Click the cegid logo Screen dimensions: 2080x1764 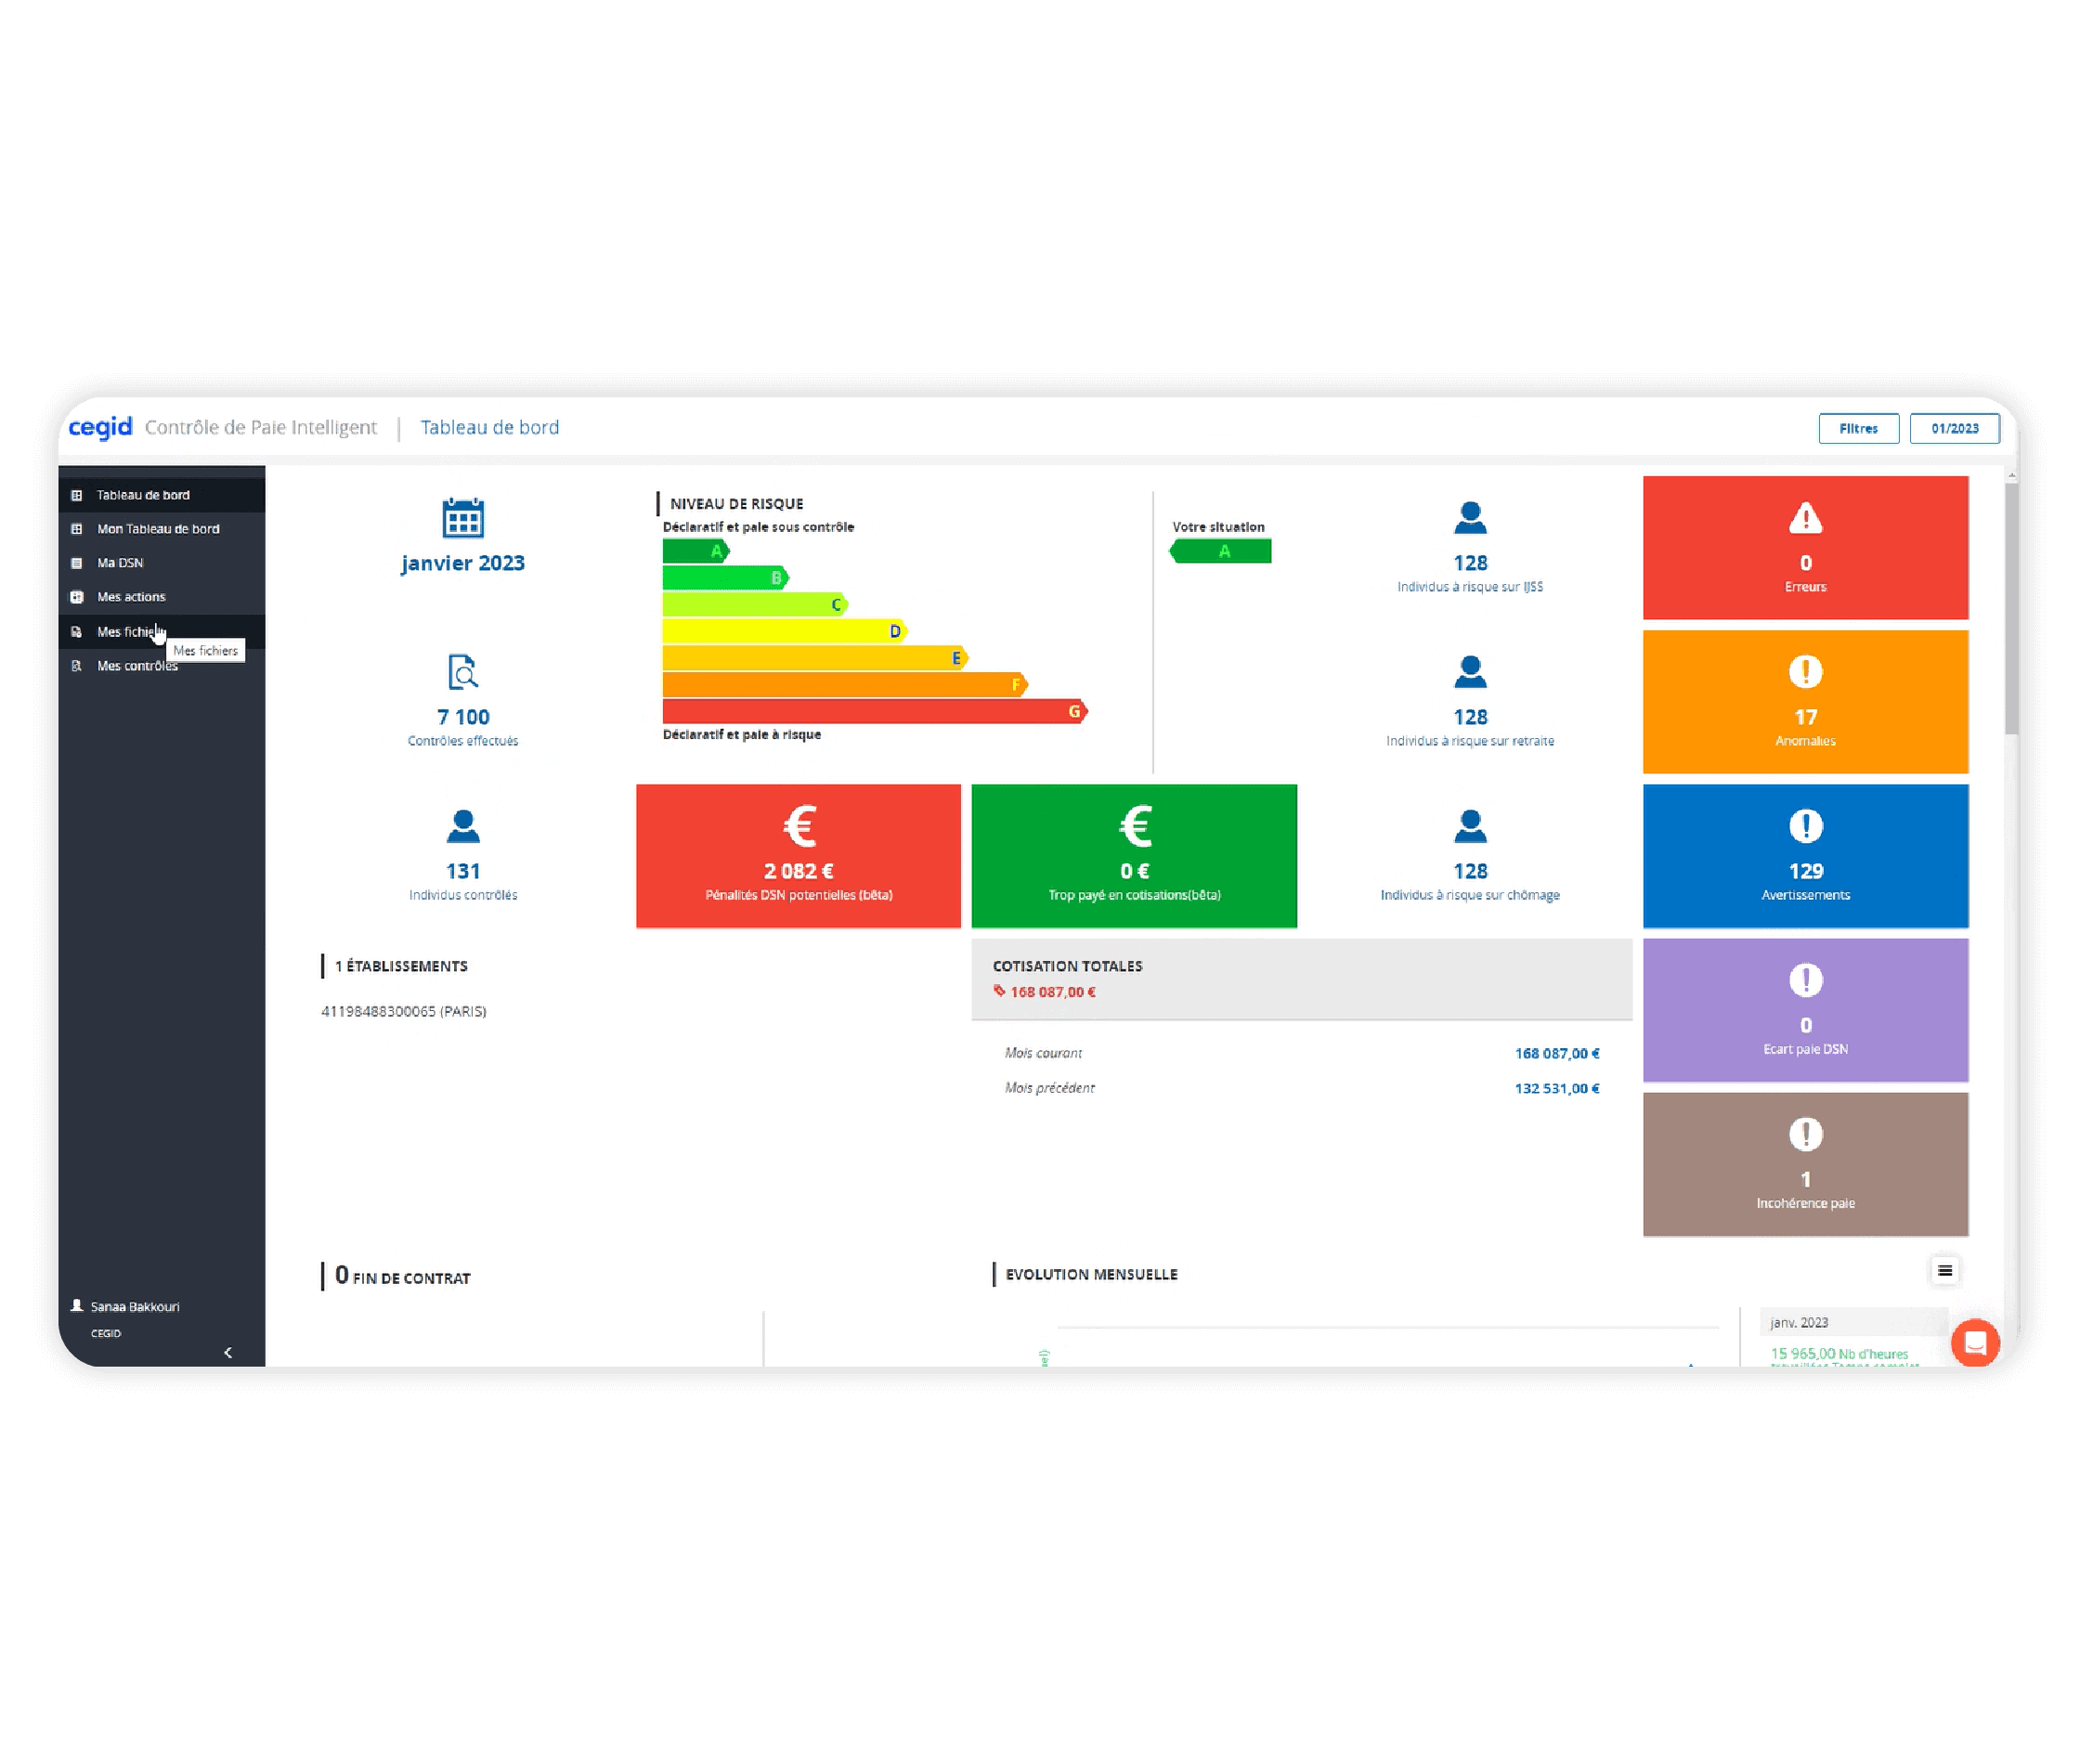coord(100,427)
